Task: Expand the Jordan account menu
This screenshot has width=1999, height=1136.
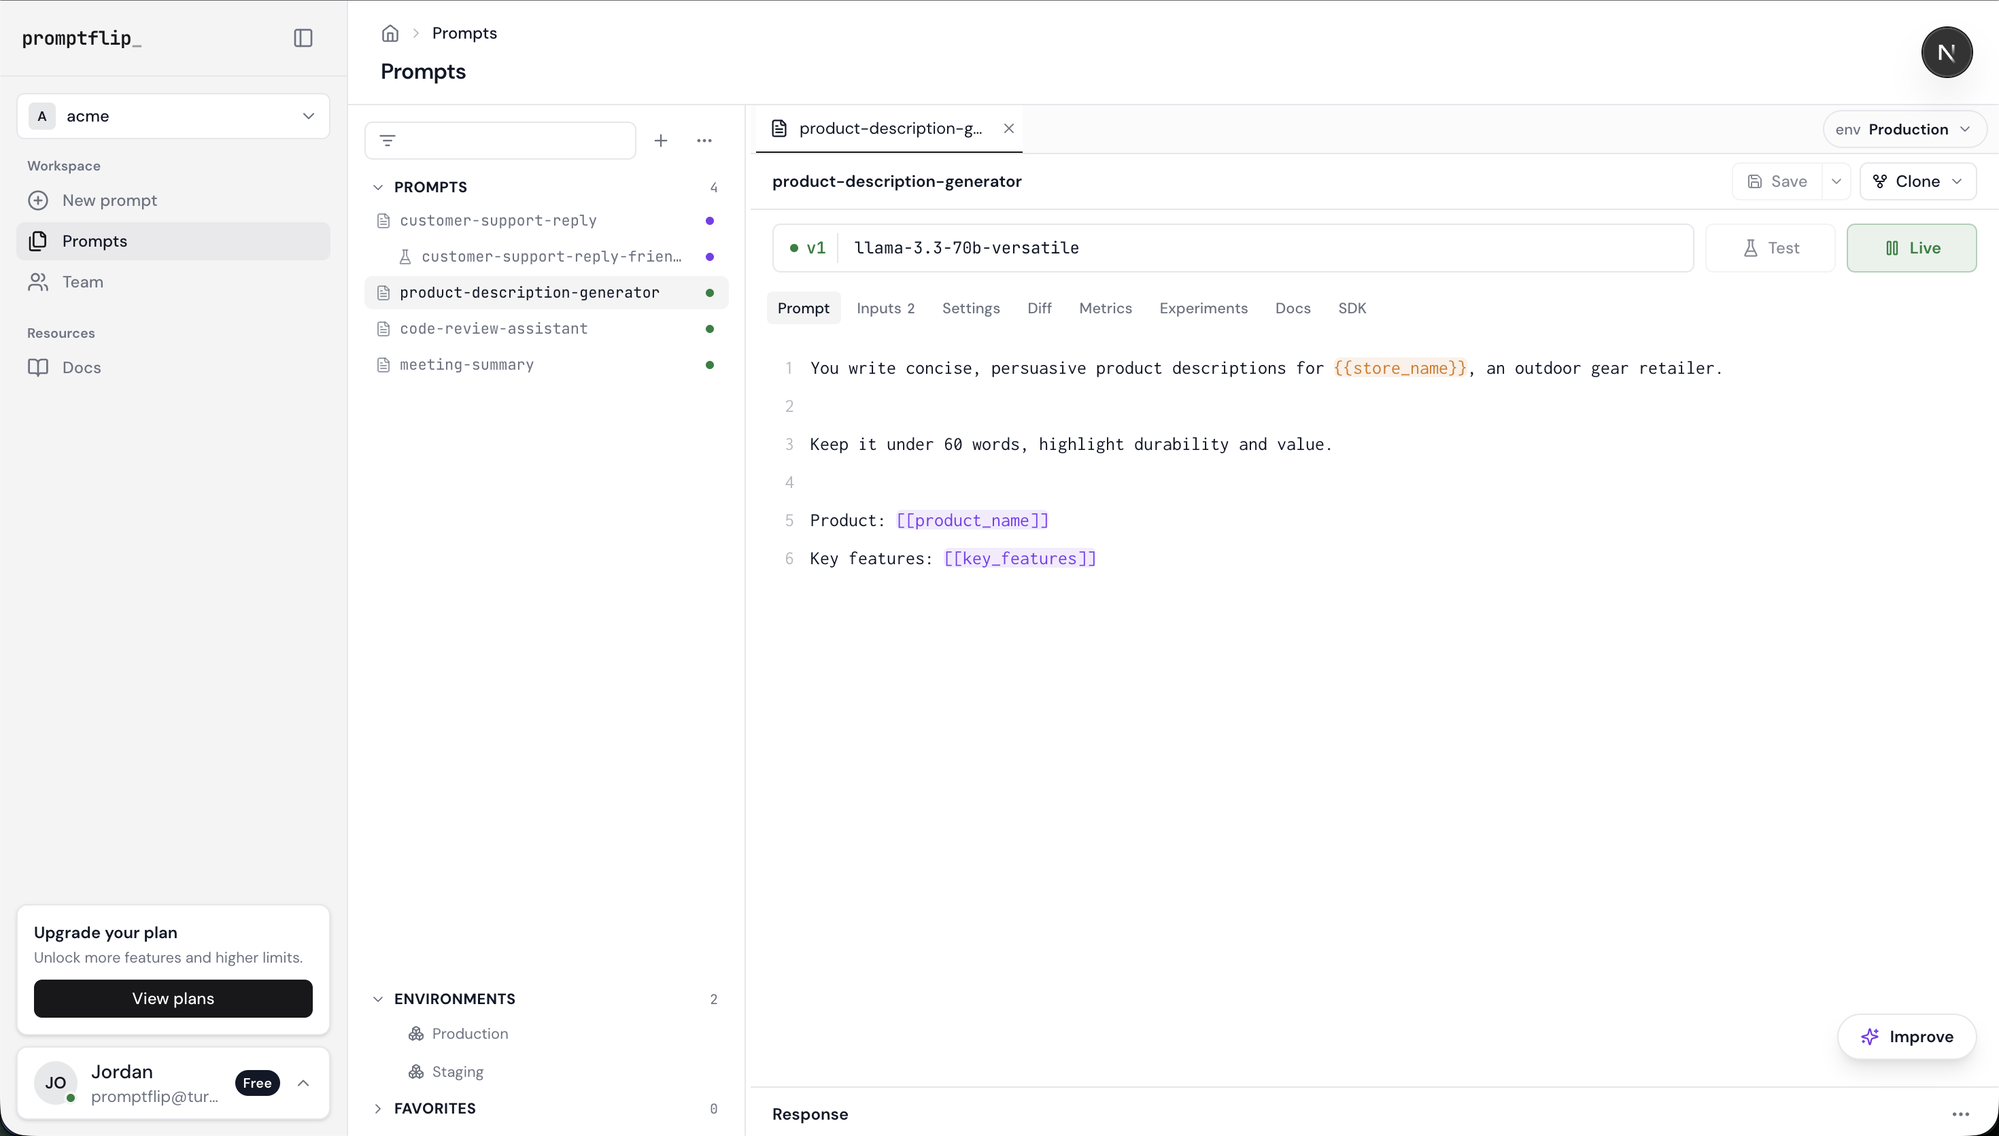Action: pyautogui.click(x=303, y=1083)
